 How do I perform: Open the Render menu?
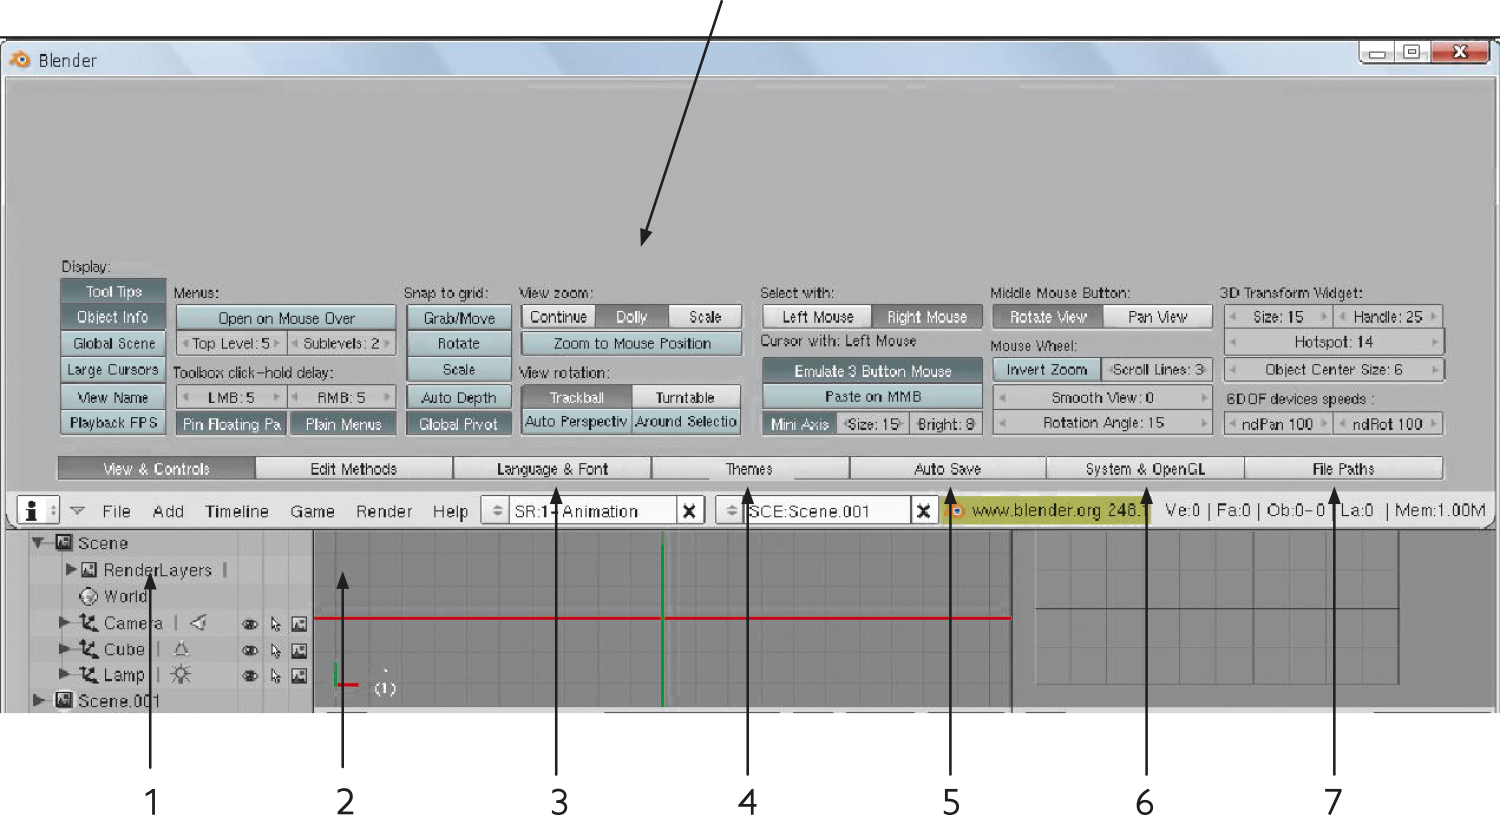tap(384, 511)
